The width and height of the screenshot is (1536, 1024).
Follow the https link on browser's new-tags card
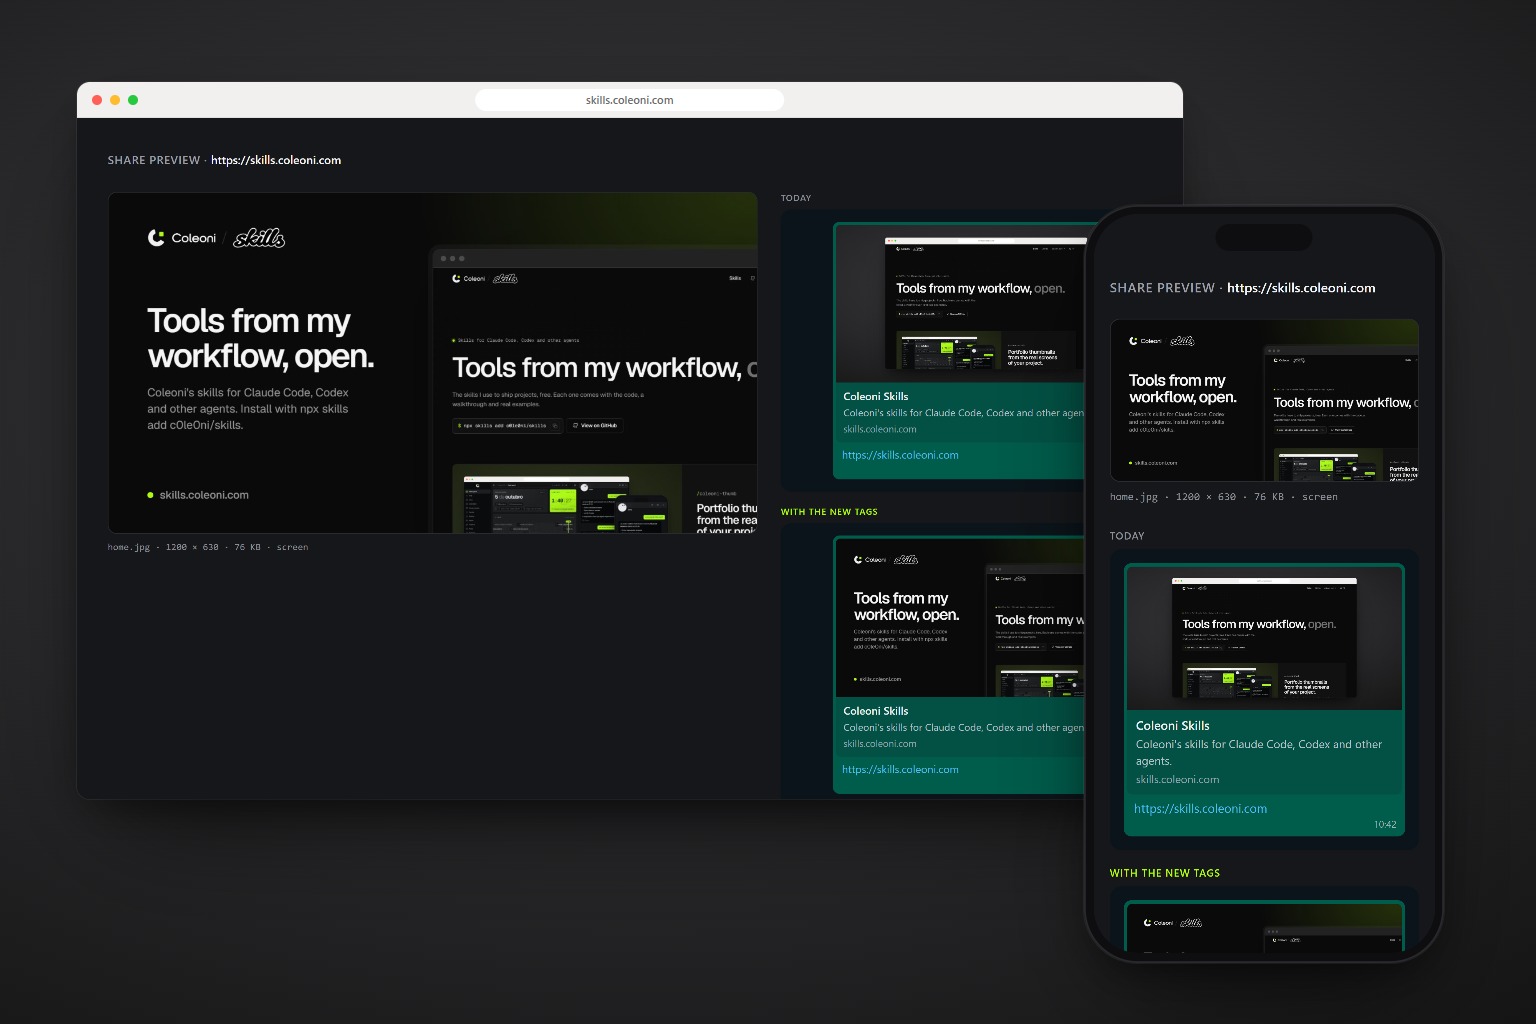900,770
